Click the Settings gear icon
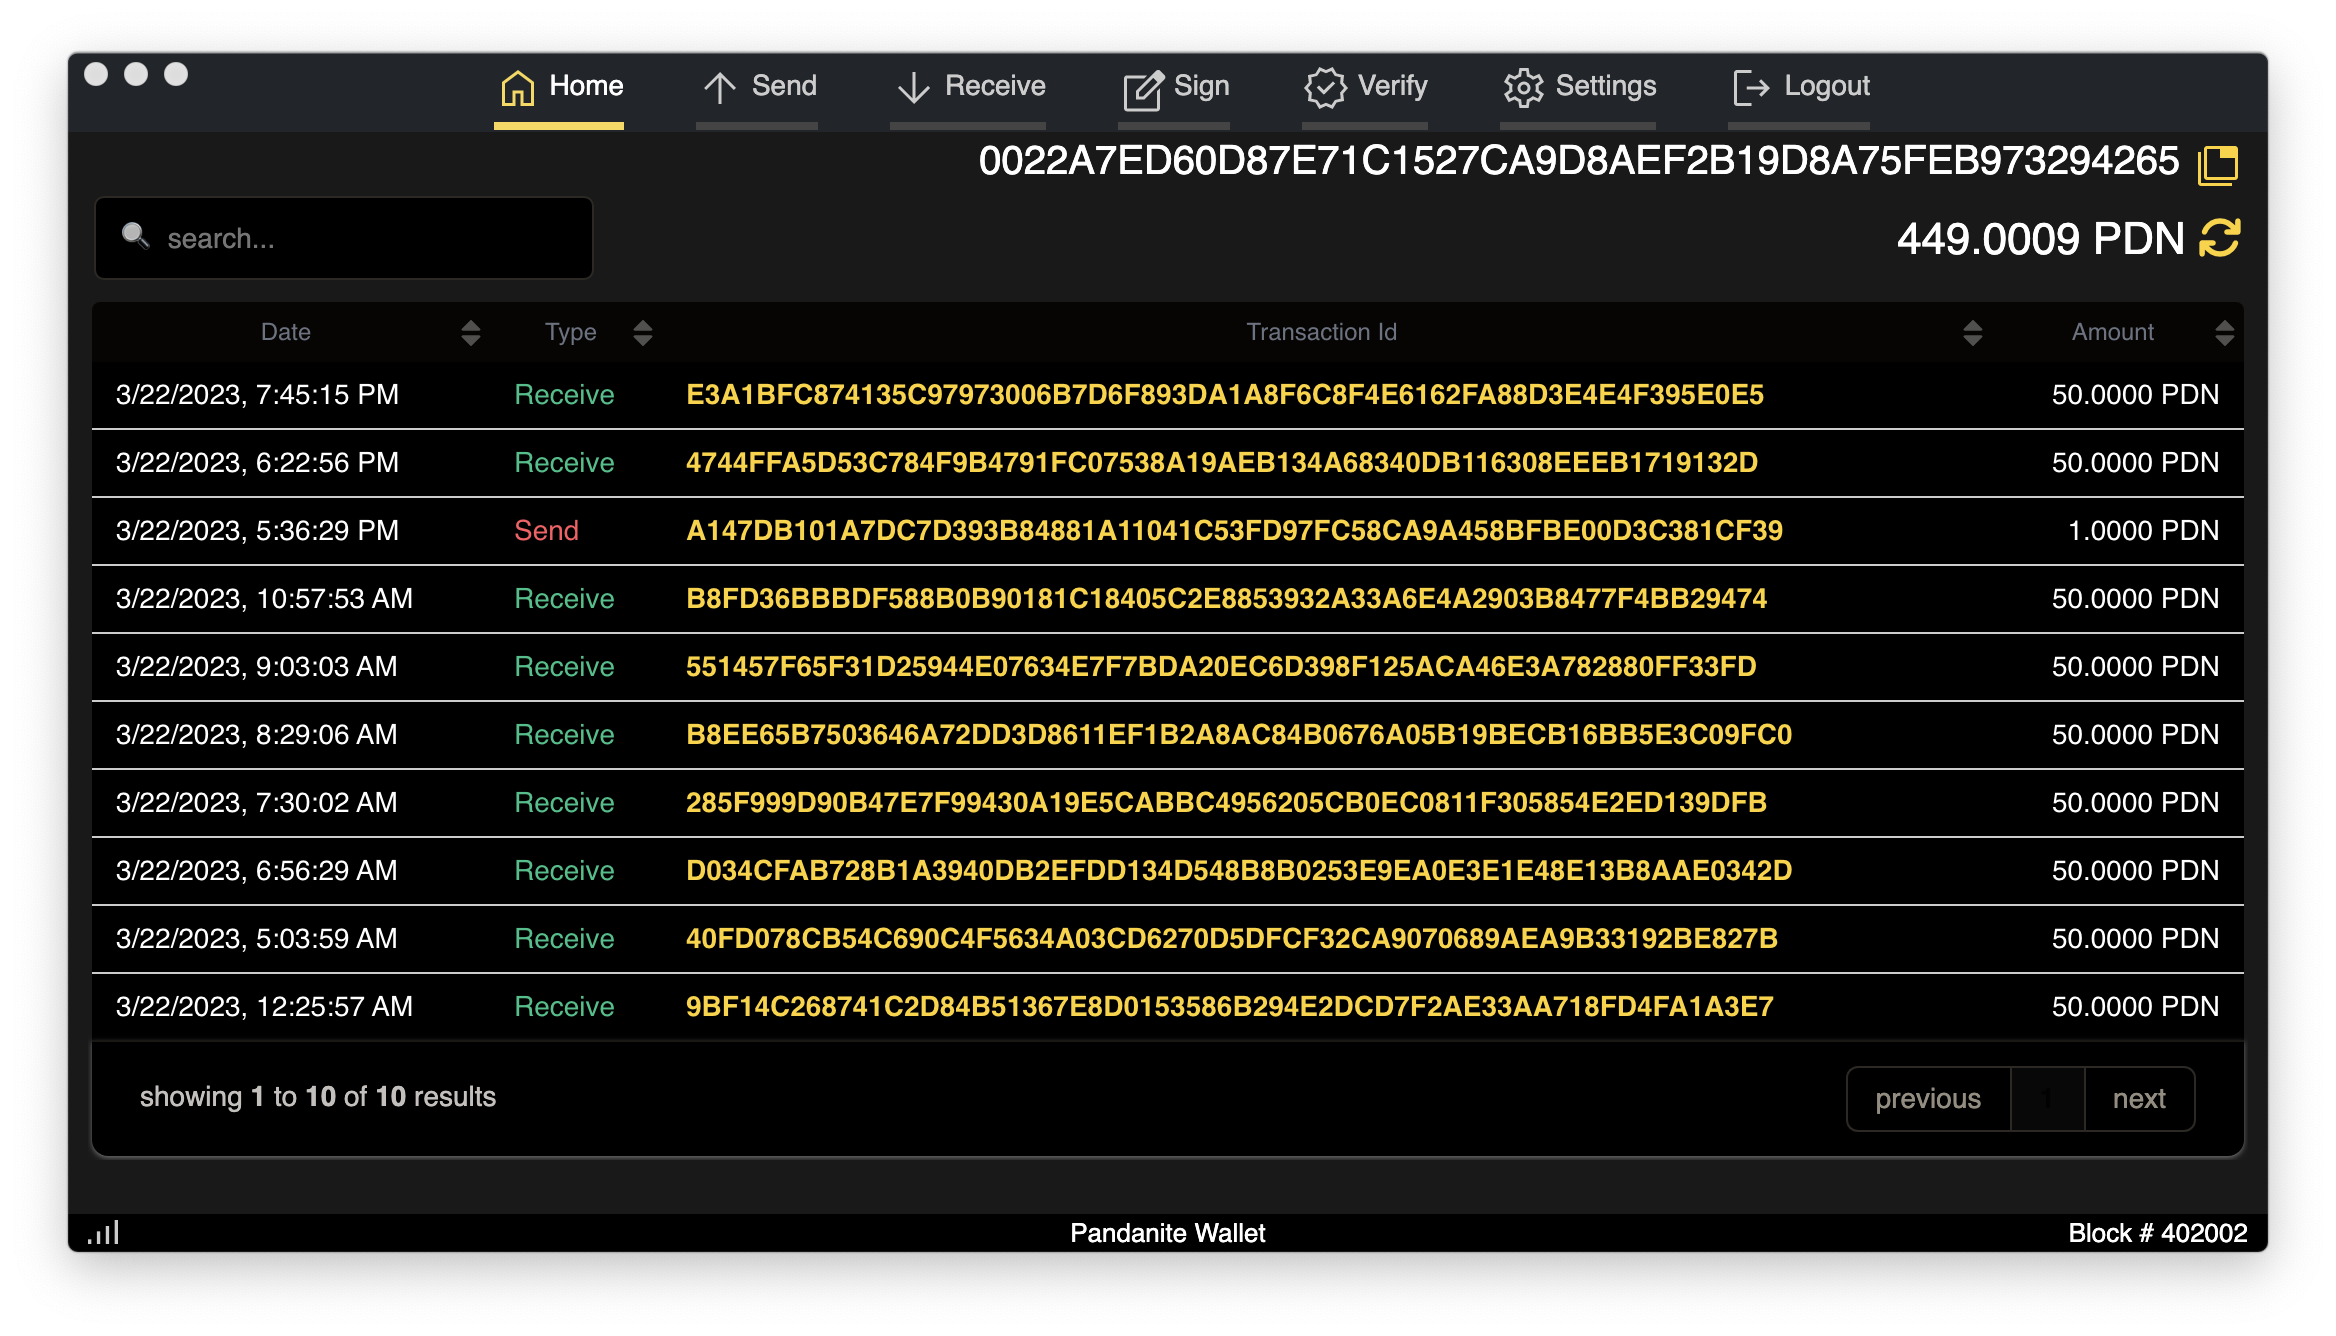The width and height of the screenshot is (2336, 1336). tap(1523, 88)
